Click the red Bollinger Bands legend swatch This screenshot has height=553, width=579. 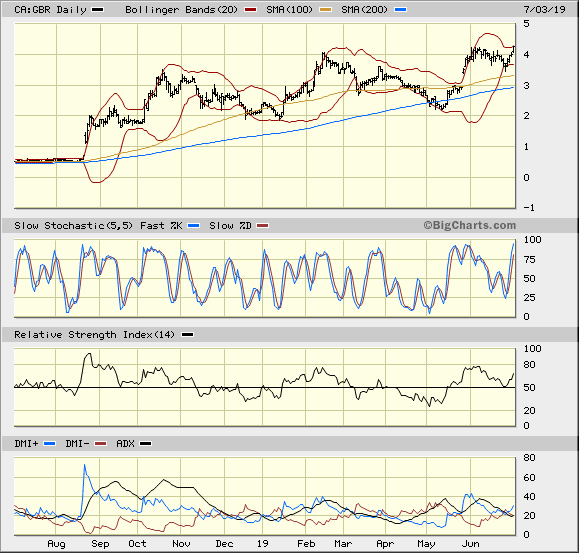coord(250,10)
